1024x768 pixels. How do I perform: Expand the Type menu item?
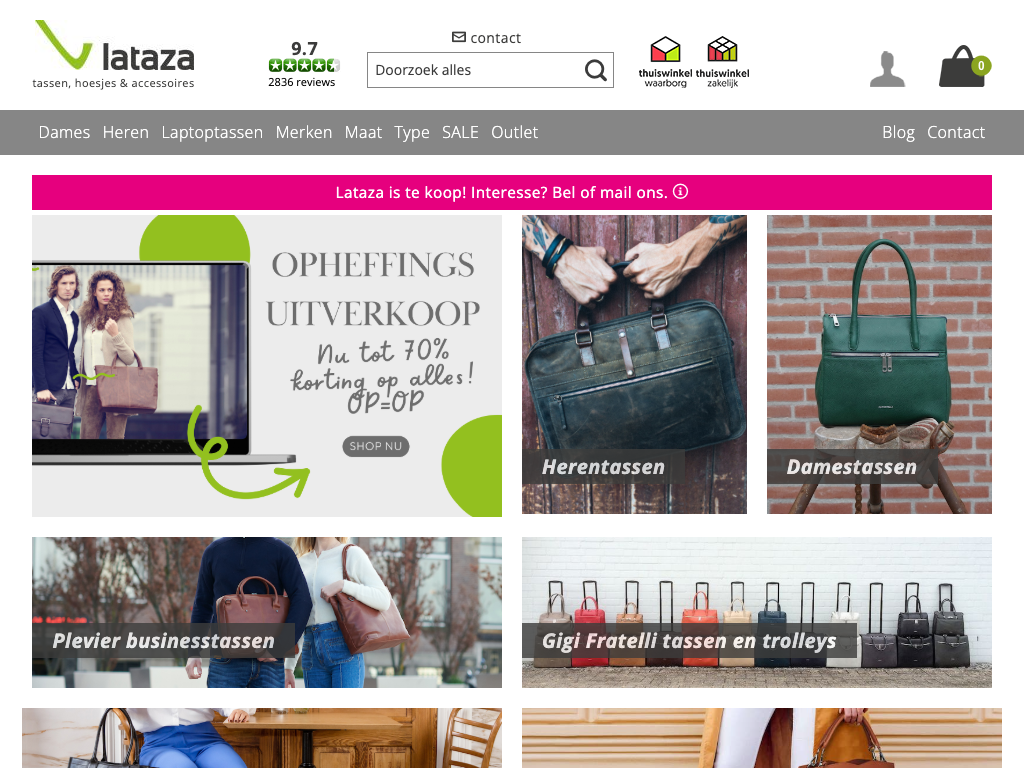click(x=411, y=133)
